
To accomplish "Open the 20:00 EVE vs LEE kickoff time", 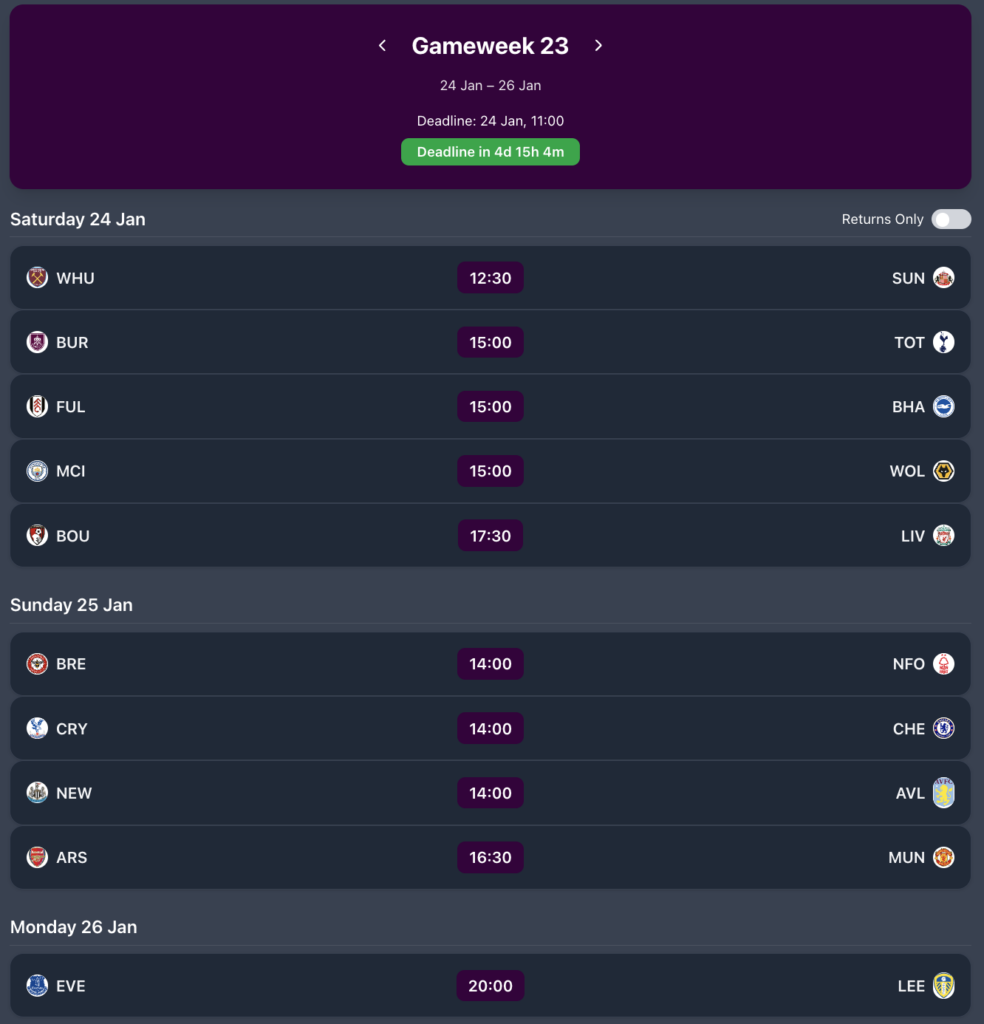I will tap(490, 985).
